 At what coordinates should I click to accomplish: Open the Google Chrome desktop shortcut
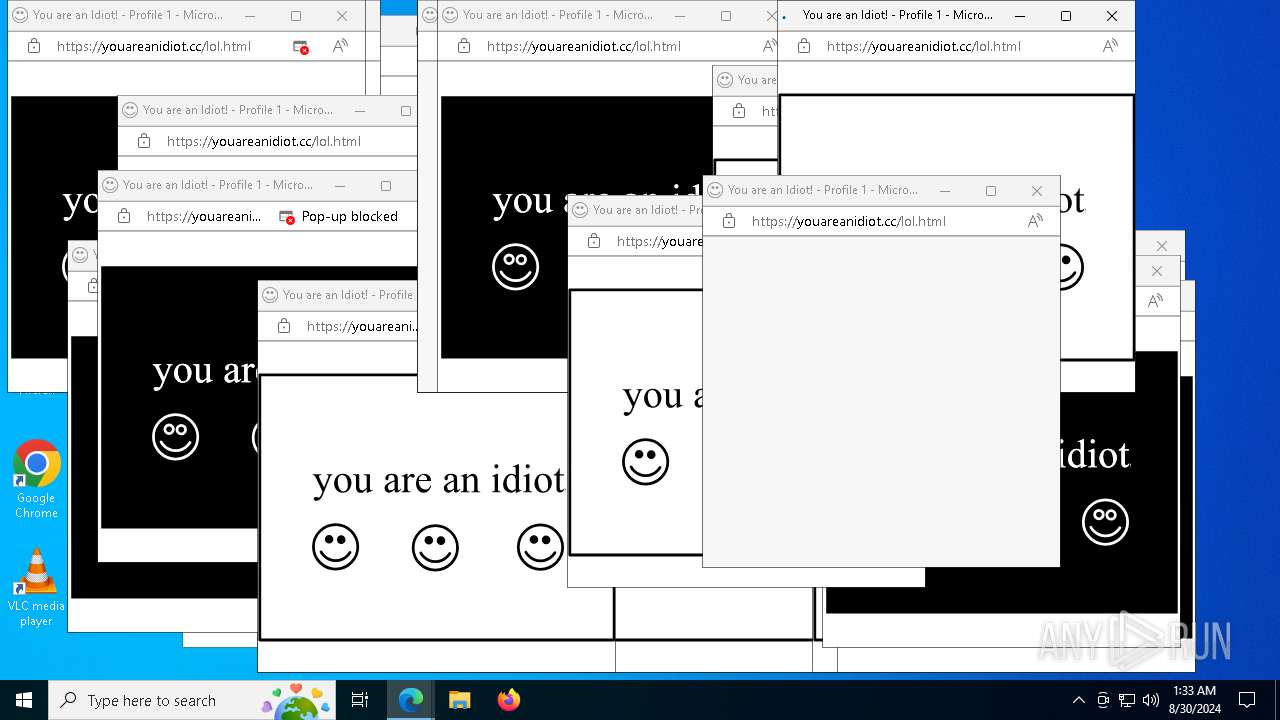36,480
